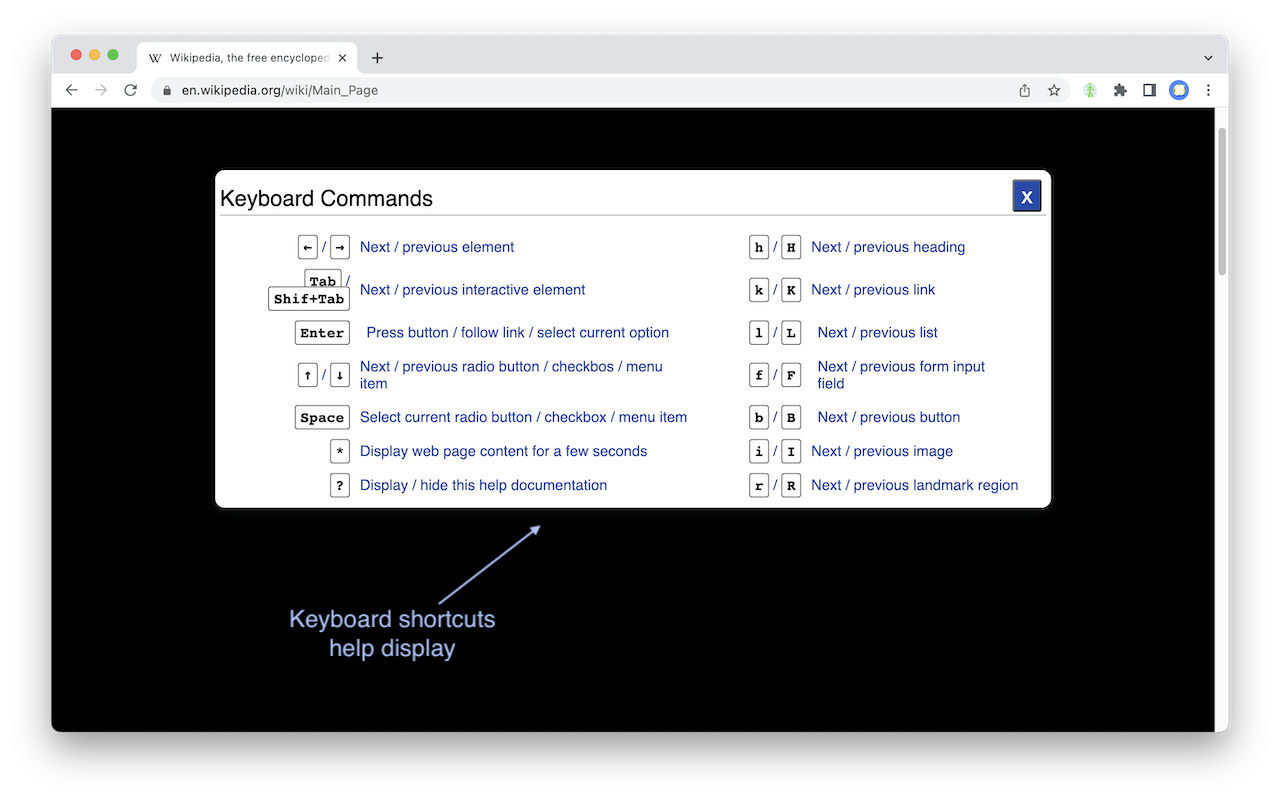
Task: Click the lowercase h key cap
Action: pyautogui.click(x=759, y=247)
